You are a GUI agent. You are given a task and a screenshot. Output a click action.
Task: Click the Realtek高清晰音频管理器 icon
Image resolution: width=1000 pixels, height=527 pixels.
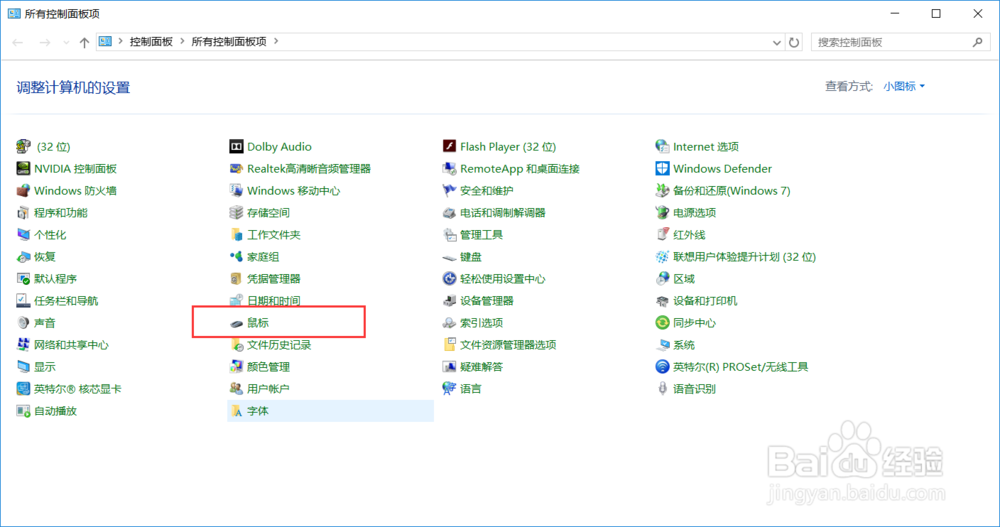[237, 168]
